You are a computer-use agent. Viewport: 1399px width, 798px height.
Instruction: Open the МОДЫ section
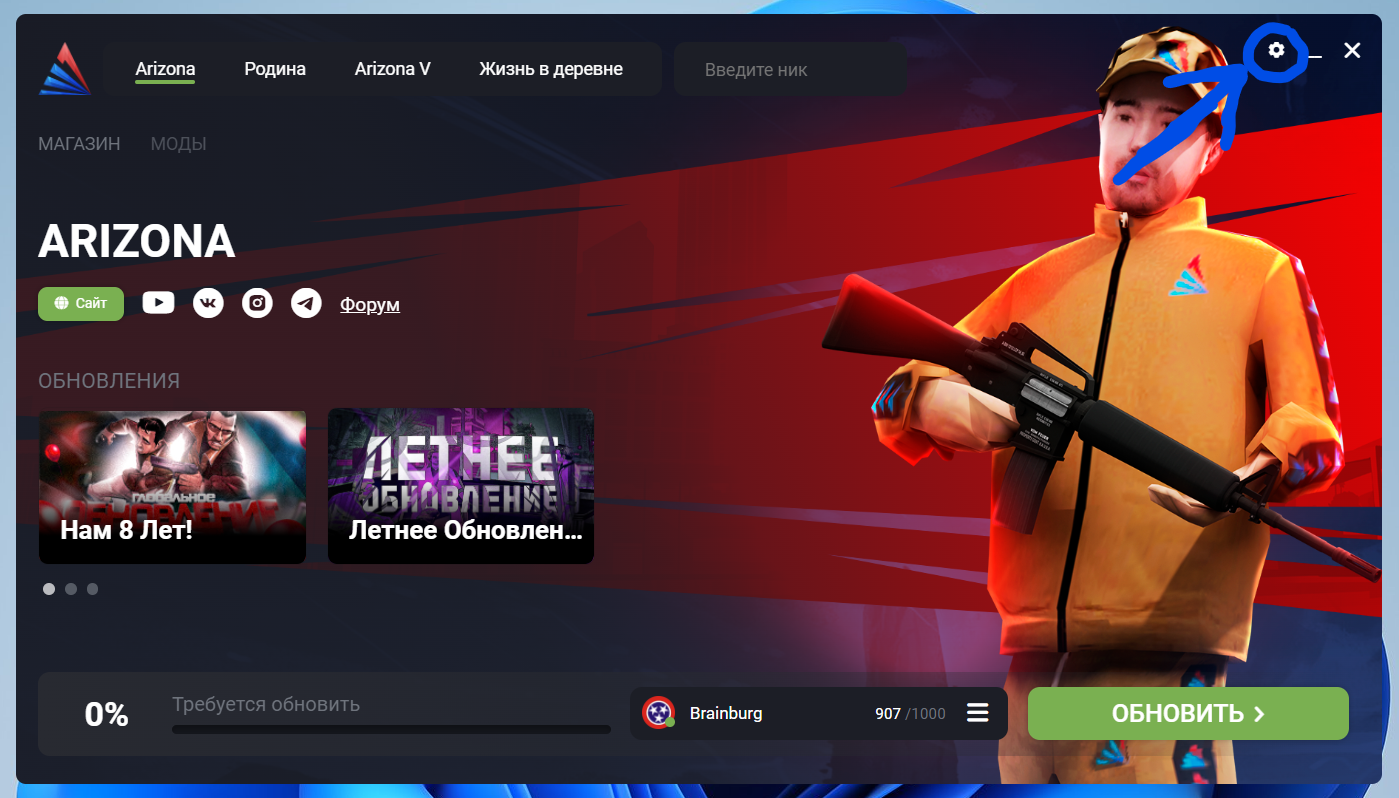click(178, 144)
